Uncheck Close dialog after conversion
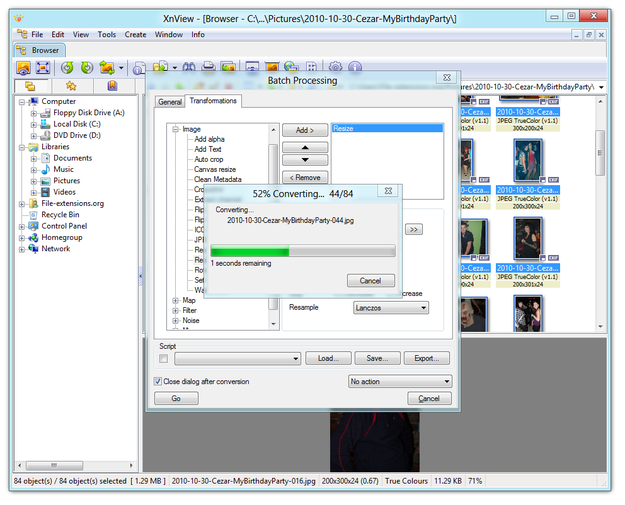This screenshot has height=505, width=625. click(x=158, y=381)
